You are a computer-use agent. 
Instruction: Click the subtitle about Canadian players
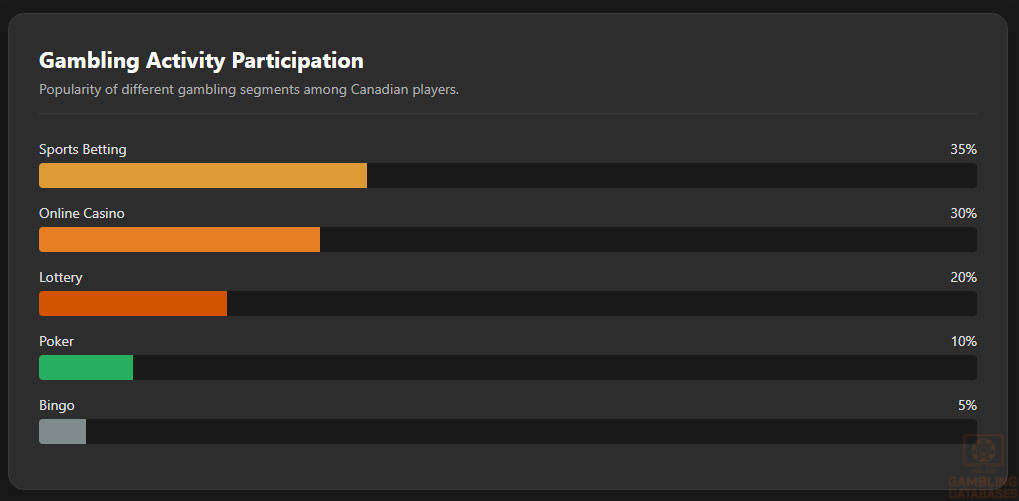point(249,90)
